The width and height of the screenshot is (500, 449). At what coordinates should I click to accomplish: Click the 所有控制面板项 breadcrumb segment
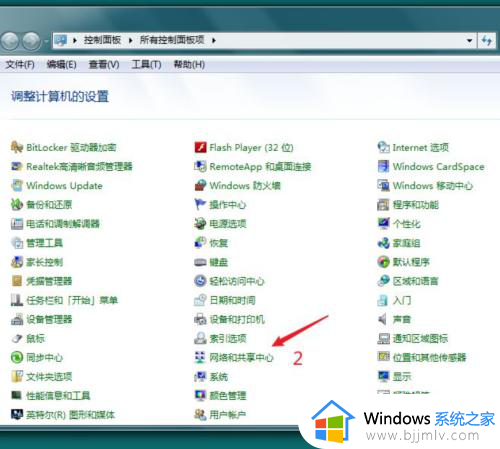pos(172,40)
